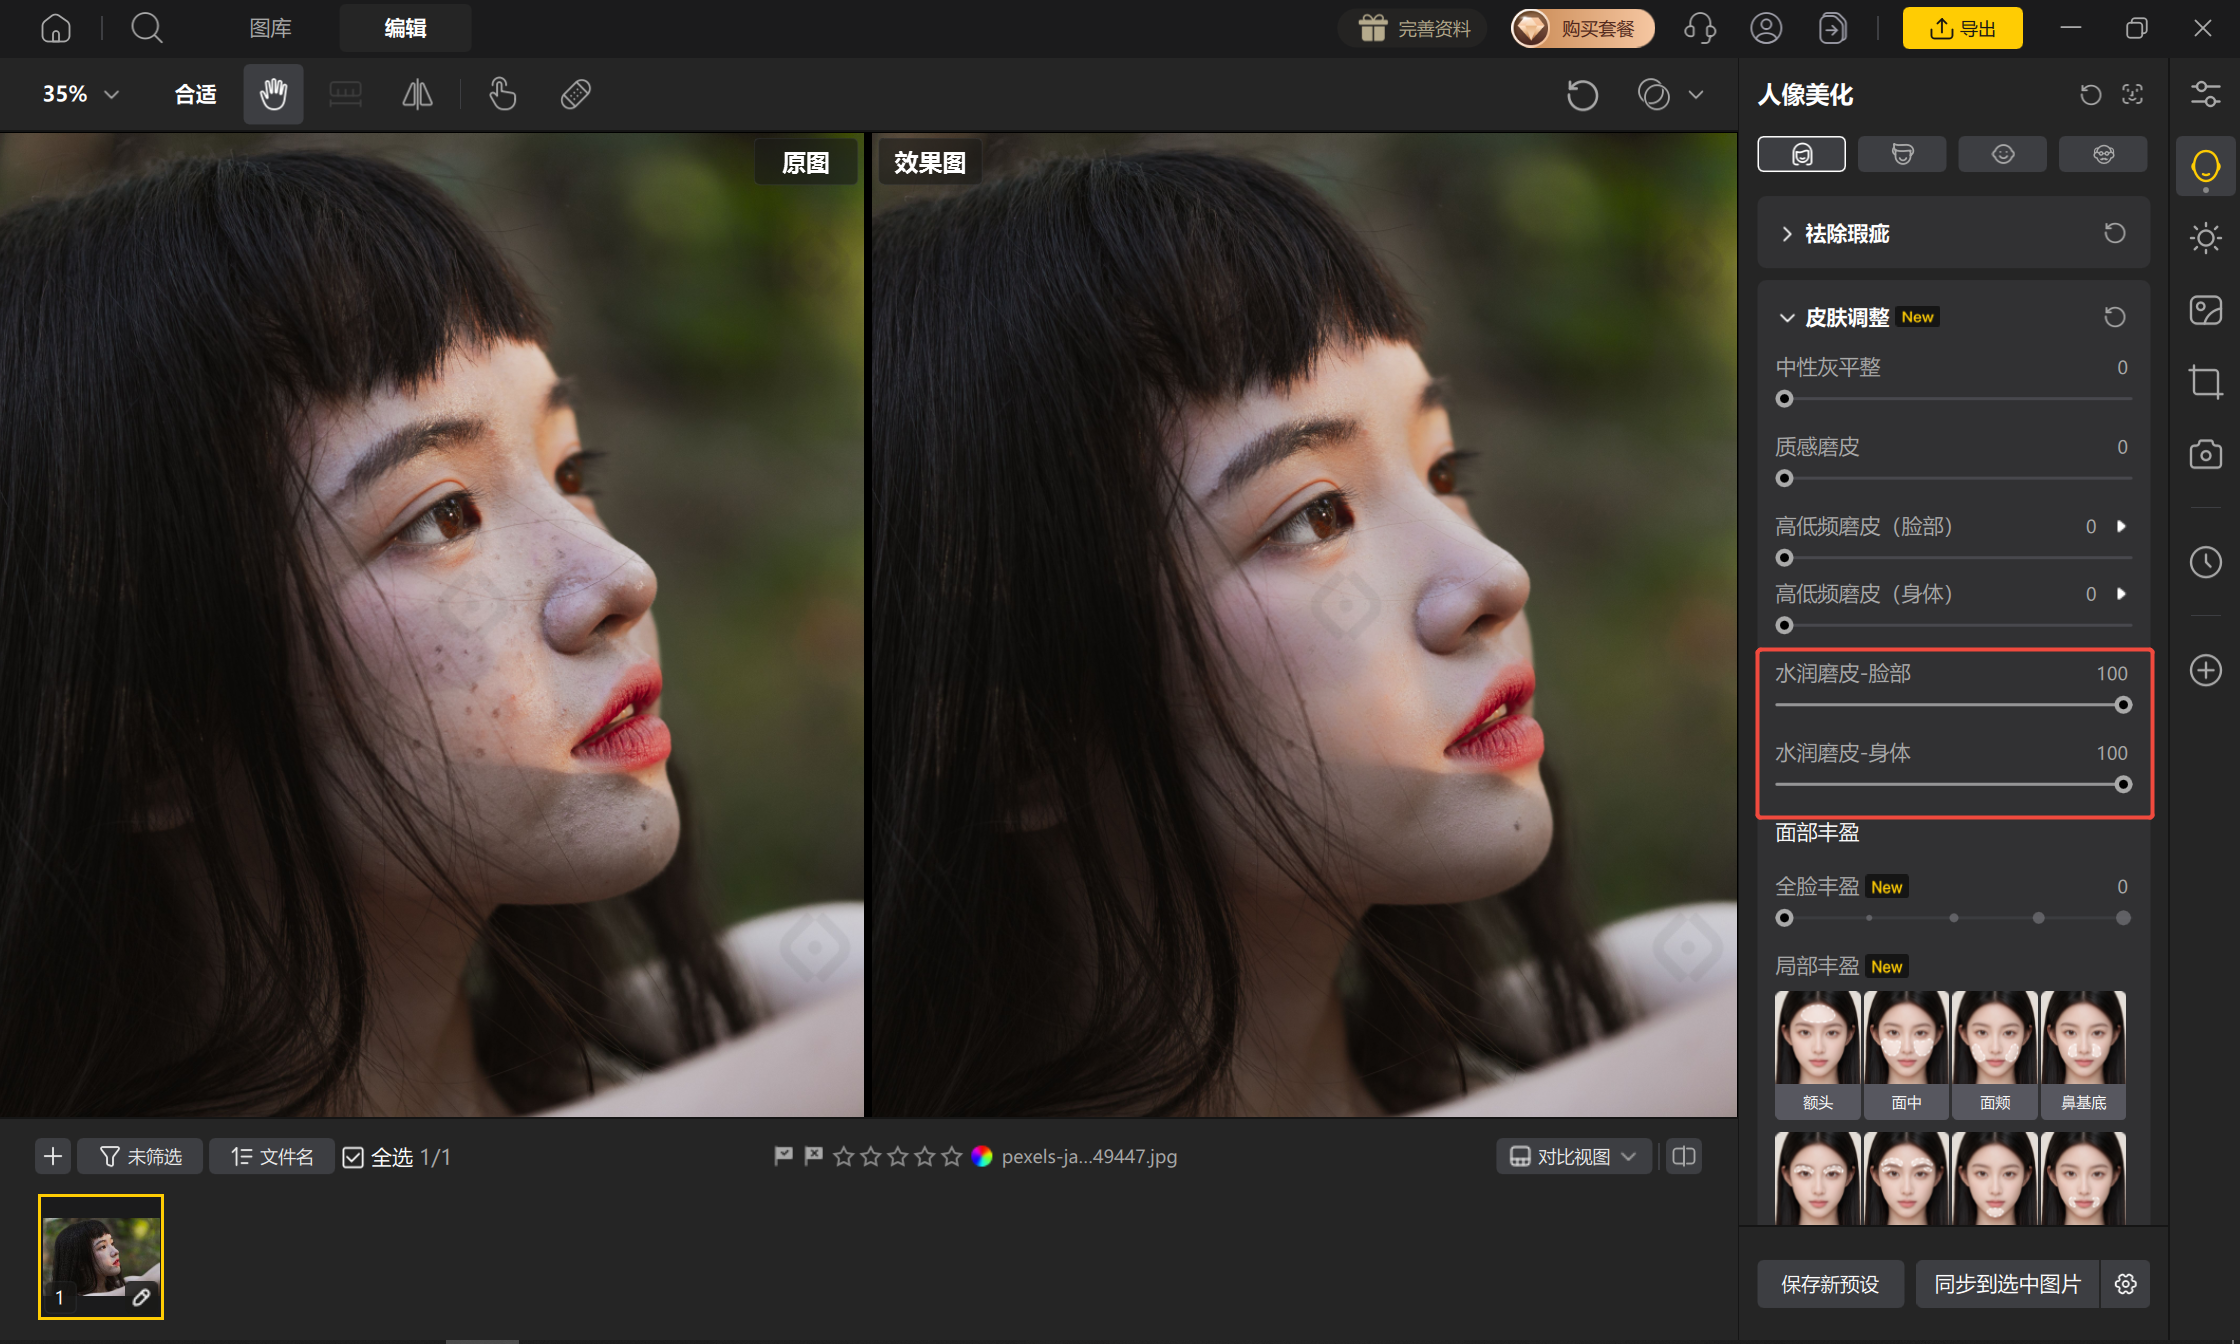Click the first flag mark on the image
Image resolution: width=2240 pixels, height=1344 pixels.
[x=783, y=1156]
